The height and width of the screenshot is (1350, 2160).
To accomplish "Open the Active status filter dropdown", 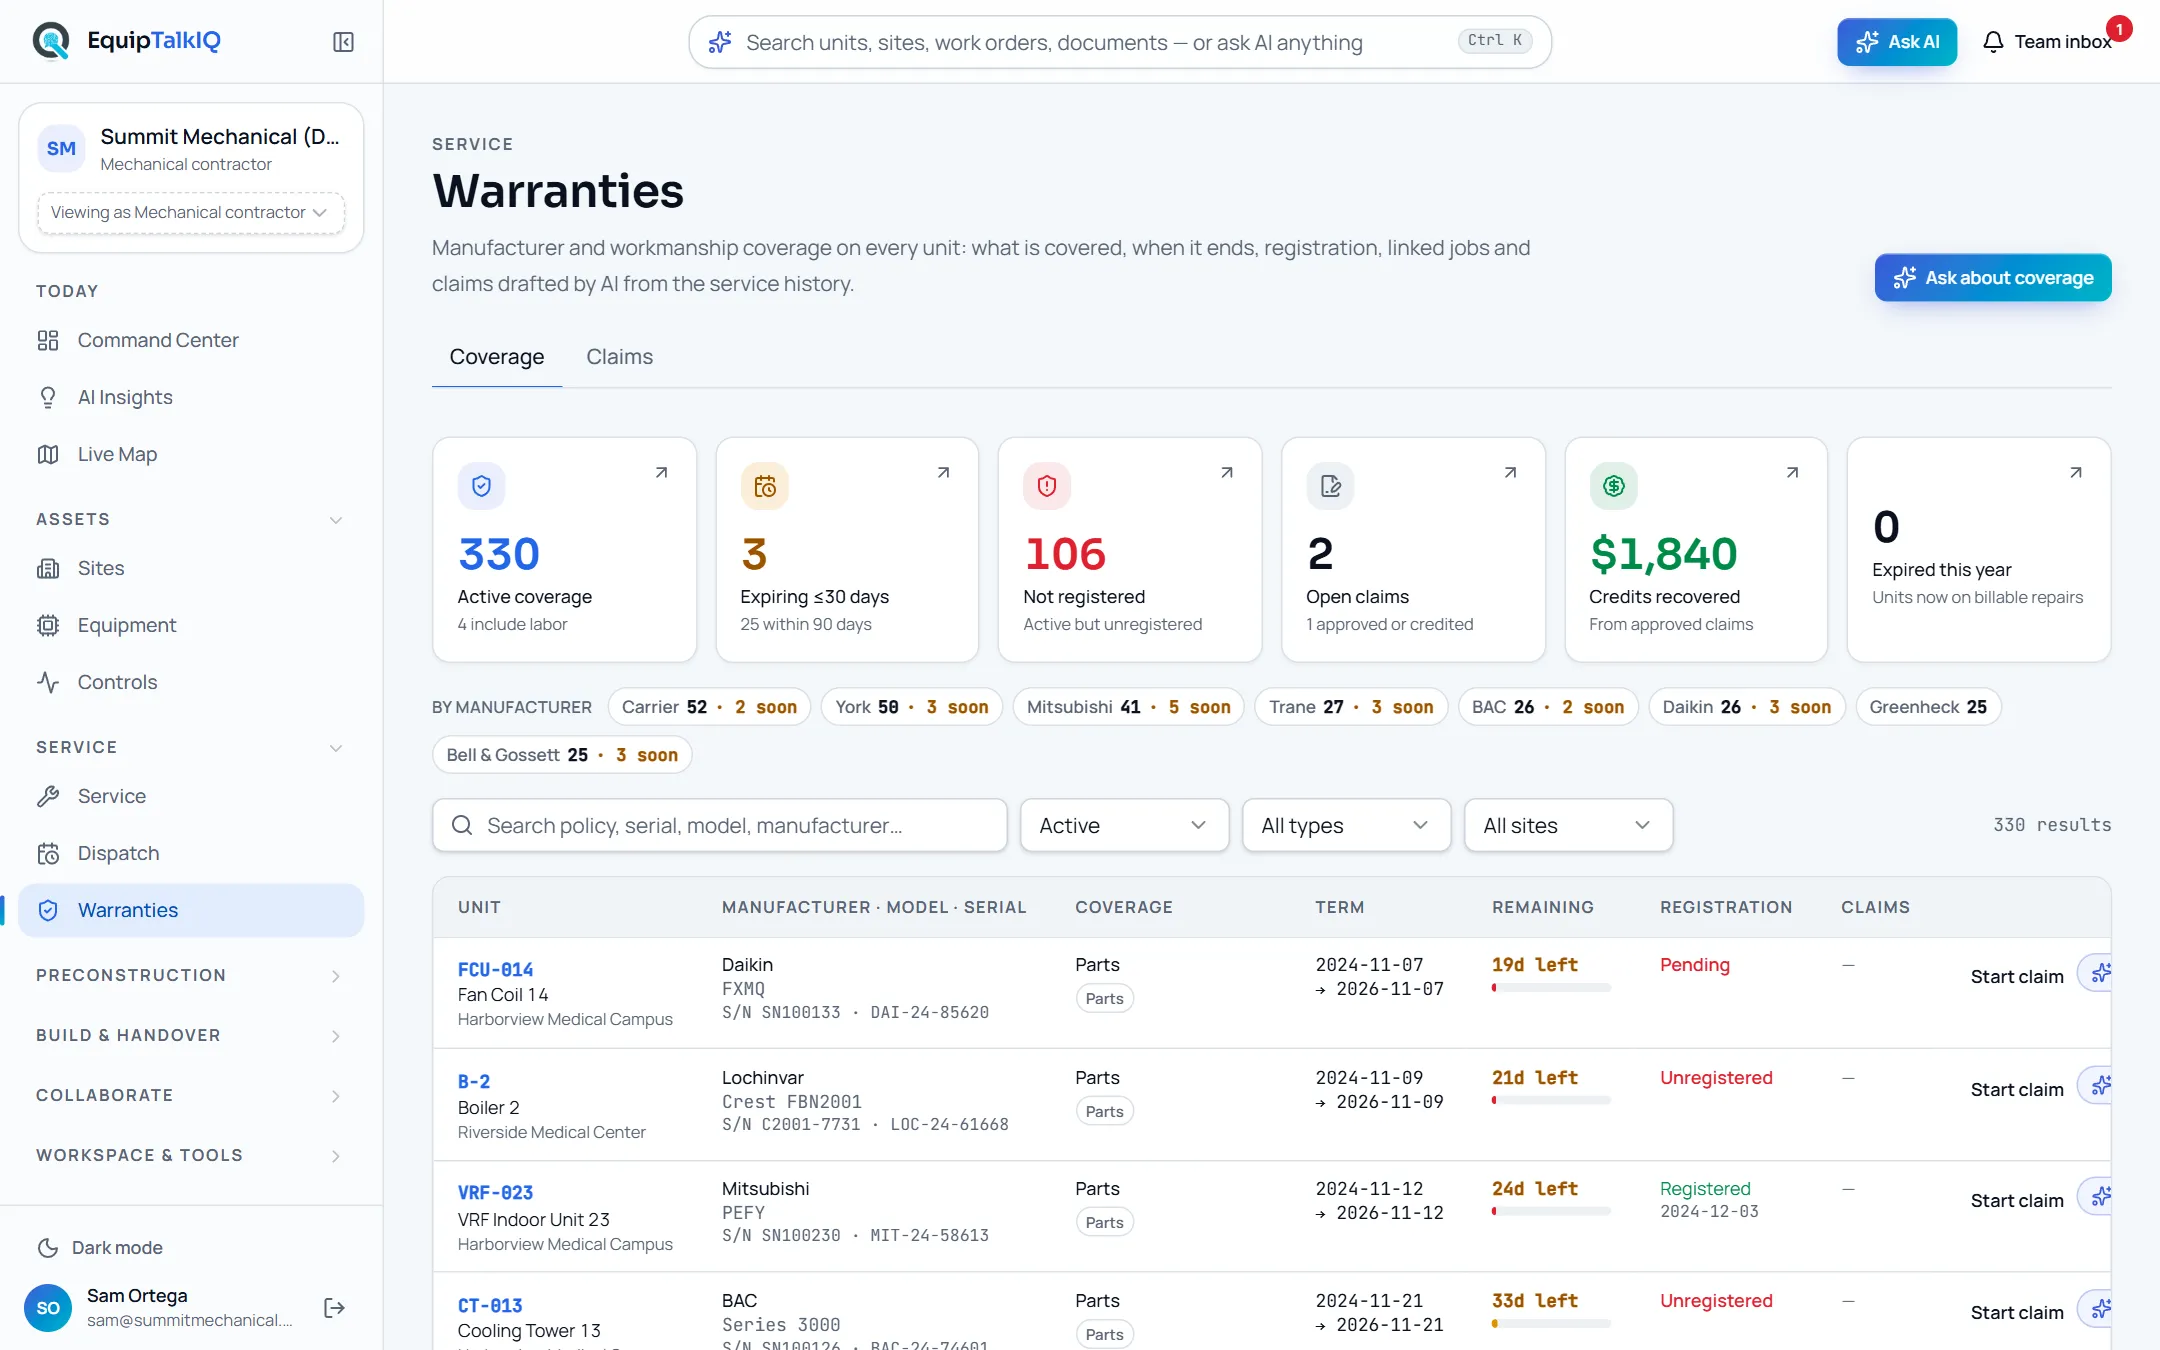I will click(1124, 825).
